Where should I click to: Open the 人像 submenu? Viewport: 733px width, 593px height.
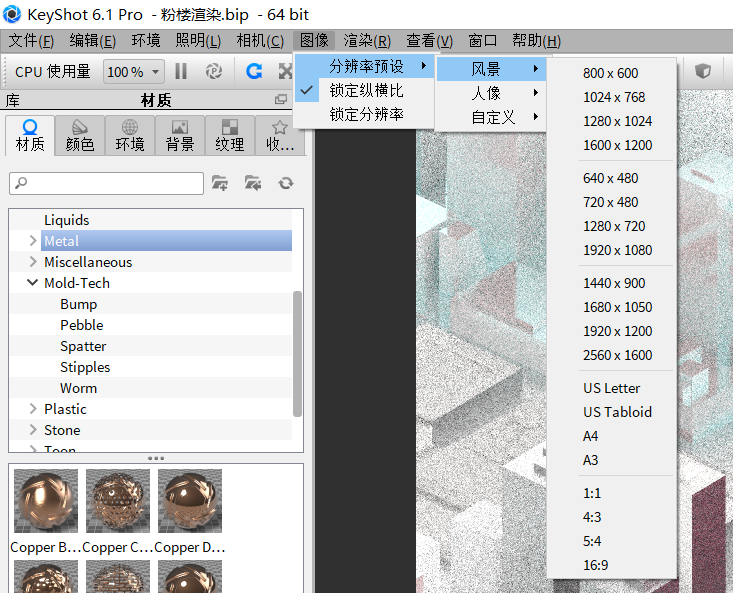pos(491,93)
